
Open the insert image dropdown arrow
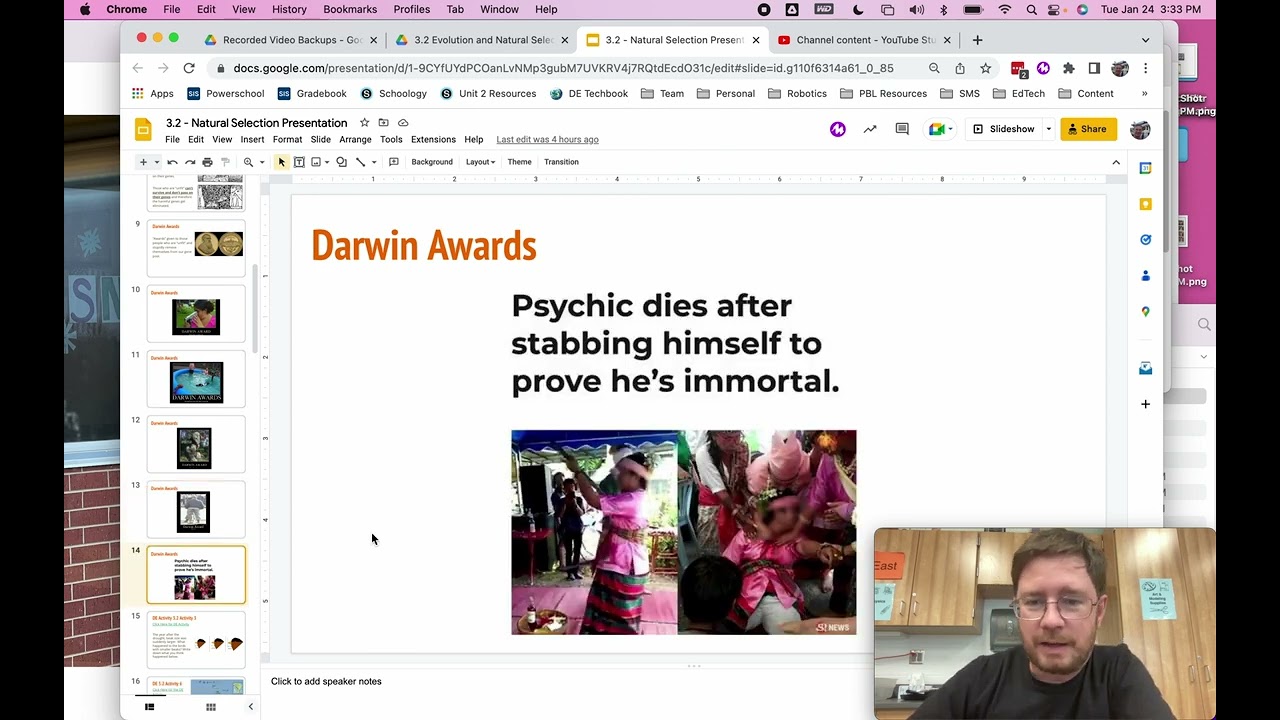(x=327, y=162)
